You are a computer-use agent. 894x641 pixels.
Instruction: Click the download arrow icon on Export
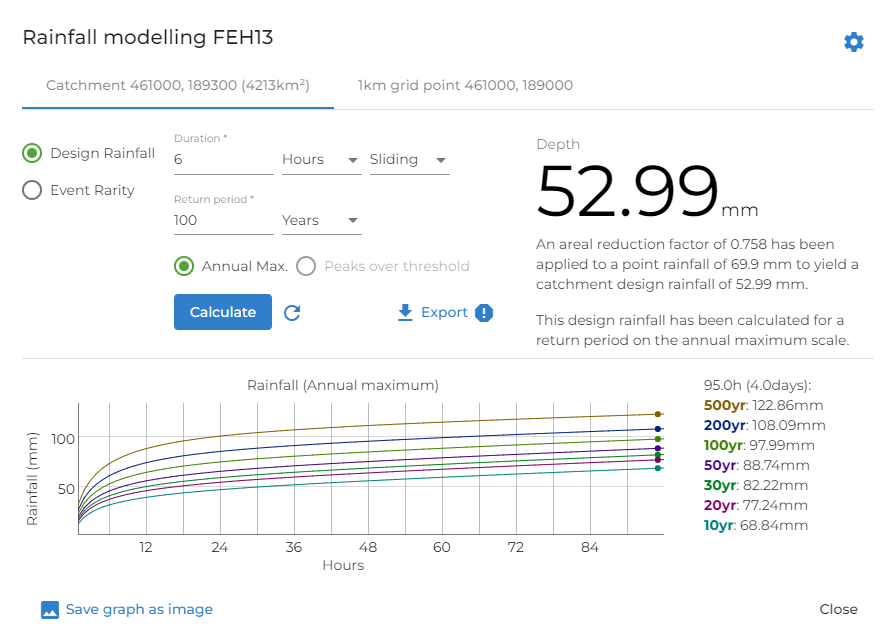[x=404, y=312]
